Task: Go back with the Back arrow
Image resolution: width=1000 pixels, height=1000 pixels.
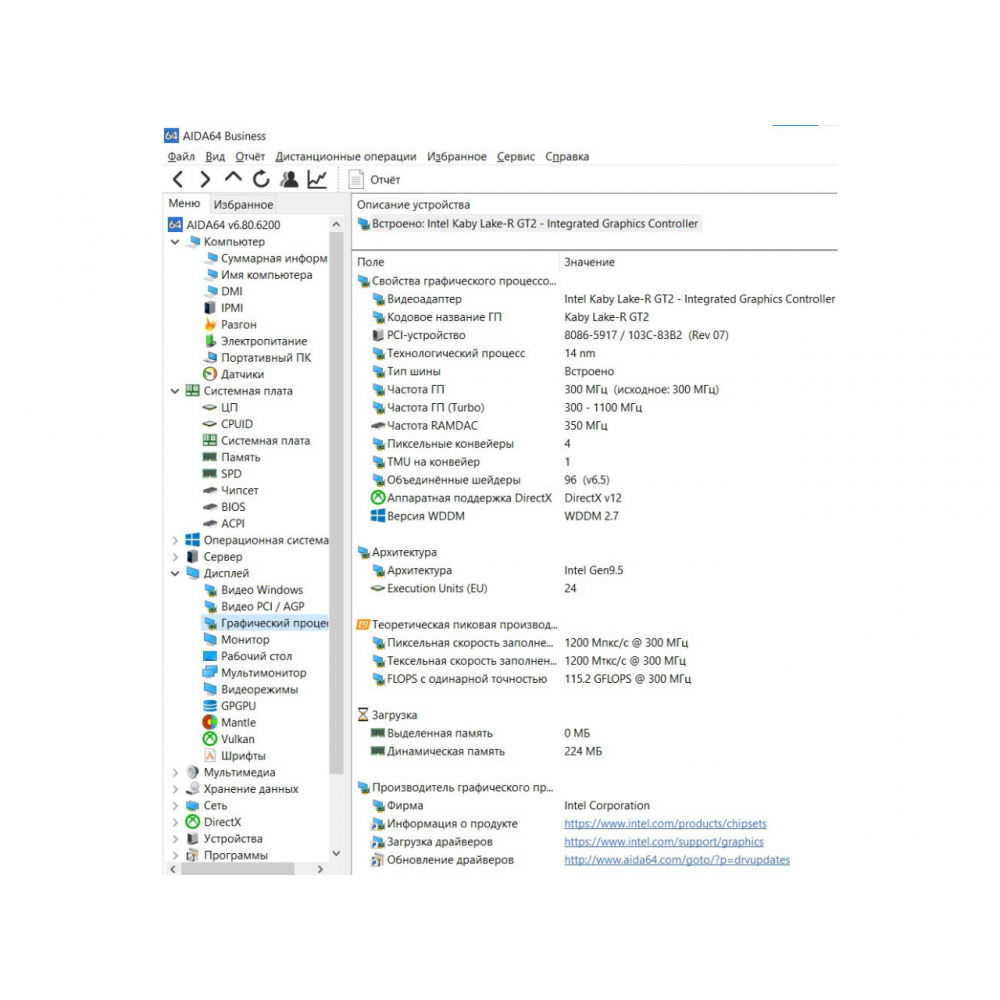Action: click(x=178, y=180)
